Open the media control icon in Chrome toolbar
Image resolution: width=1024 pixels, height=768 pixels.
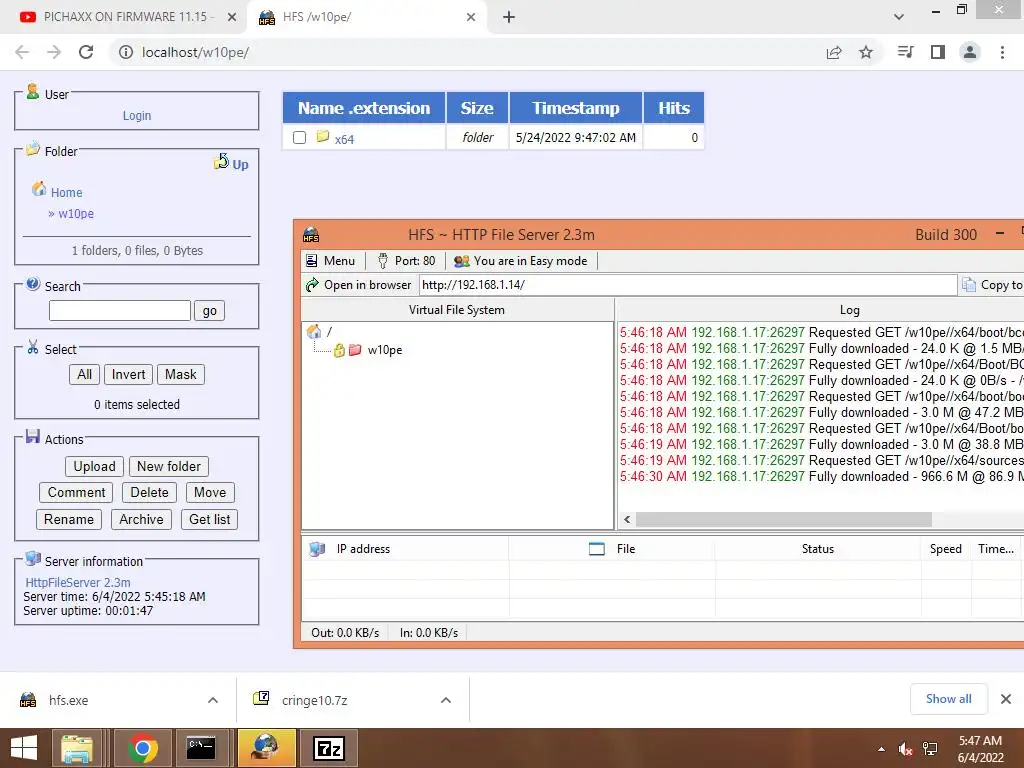(x=905, y=52)
